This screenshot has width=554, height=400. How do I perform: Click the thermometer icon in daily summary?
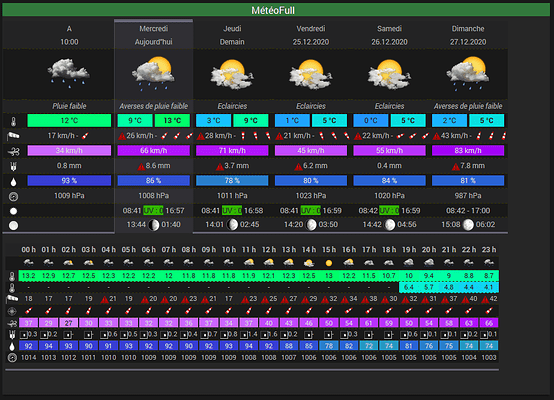coord(13,121)
